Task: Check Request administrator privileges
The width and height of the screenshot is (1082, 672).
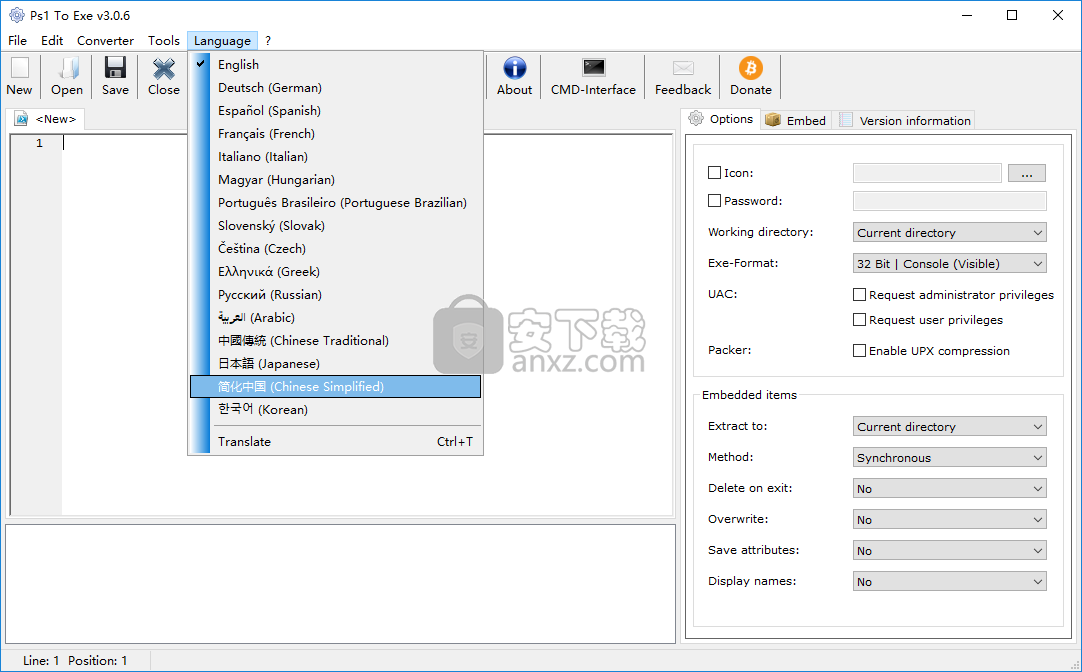Action: click(859, 295)
